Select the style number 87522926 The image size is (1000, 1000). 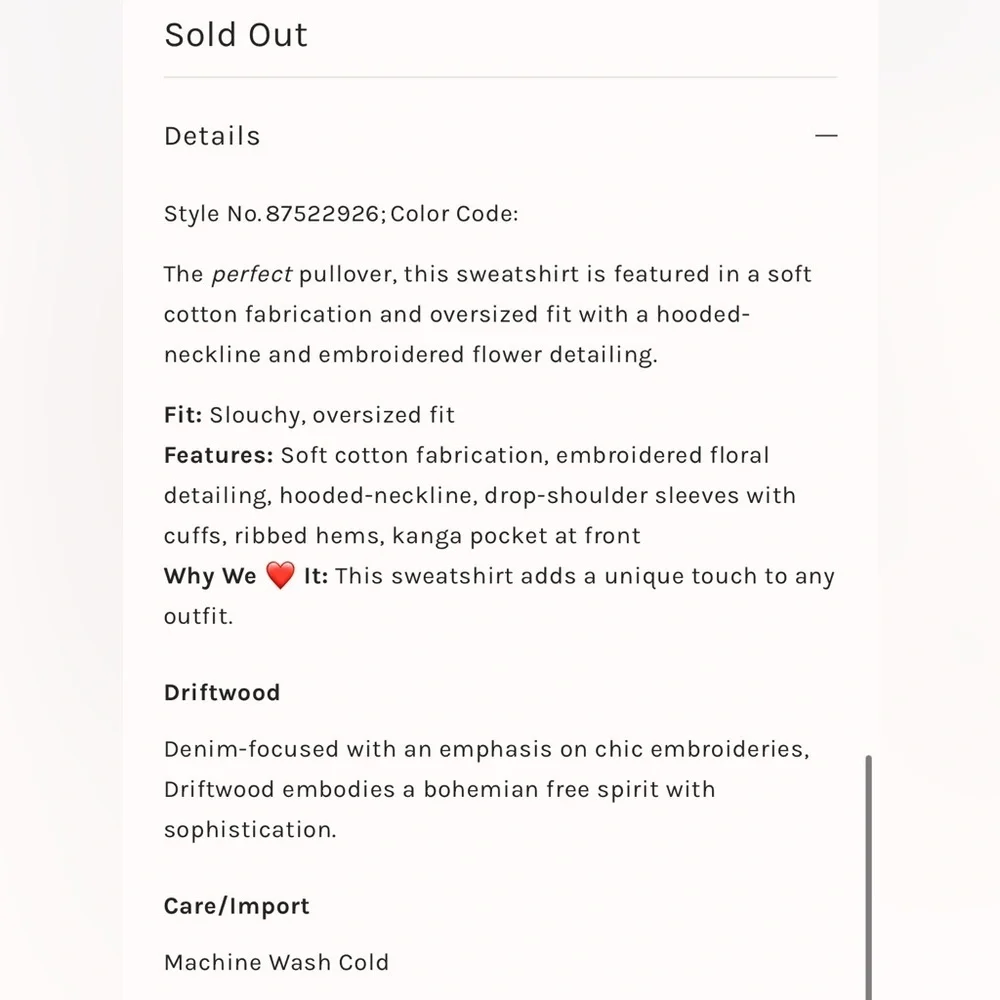[322, 214]
